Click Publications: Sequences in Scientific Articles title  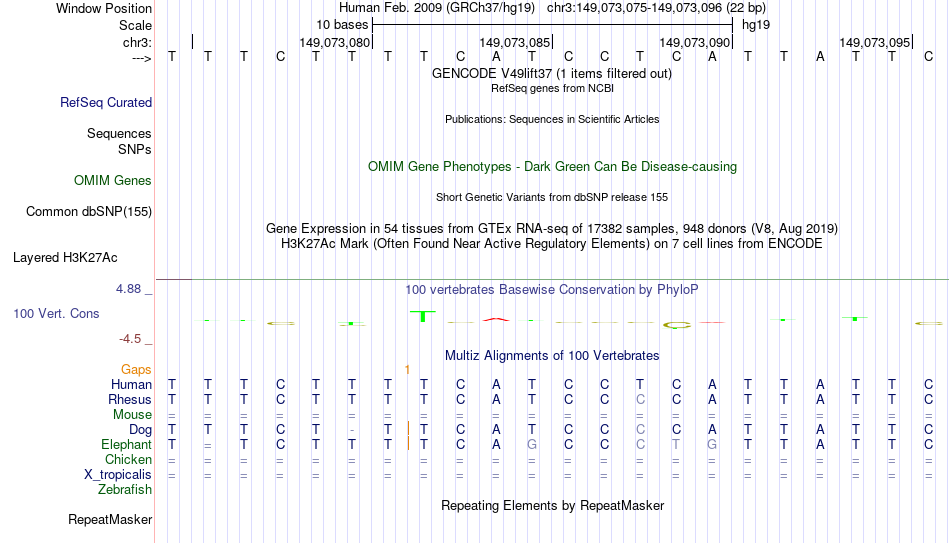click(x=552, y=119)
